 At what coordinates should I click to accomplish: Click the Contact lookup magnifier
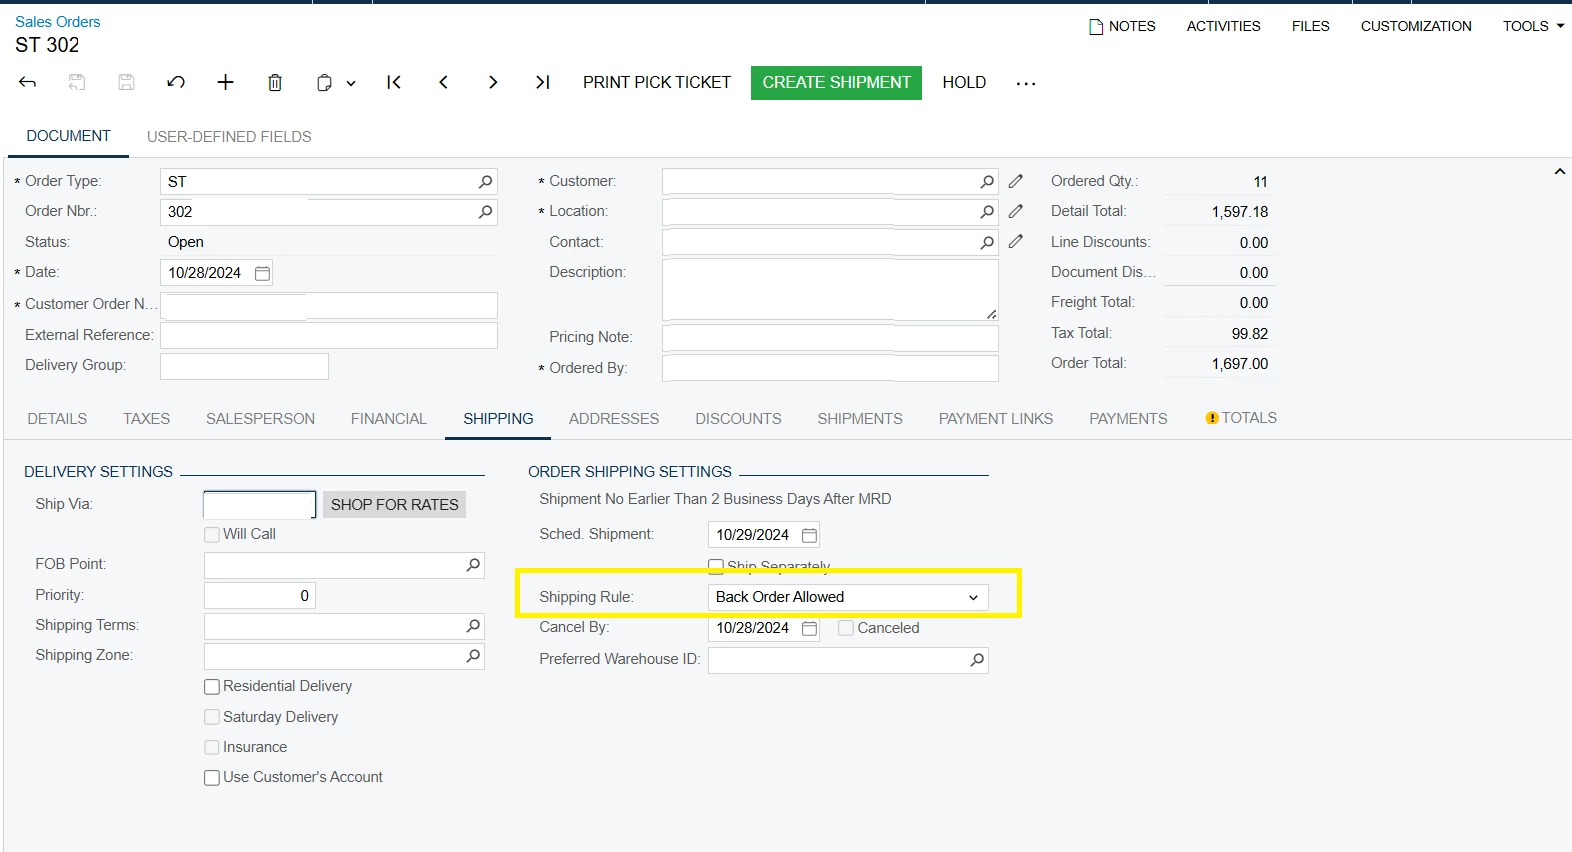(987, 242)
